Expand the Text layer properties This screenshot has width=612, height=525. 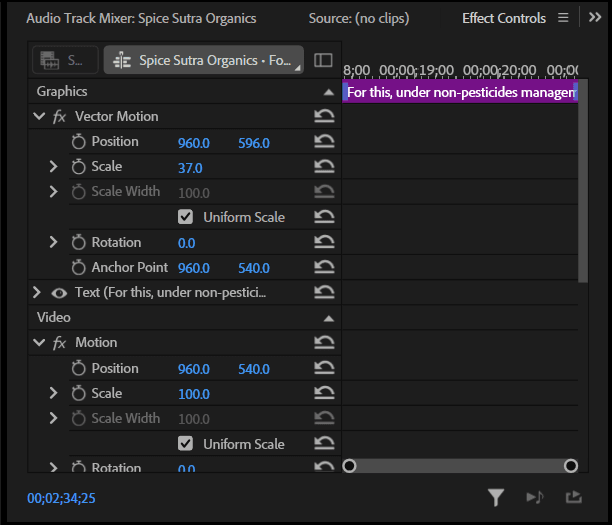37,293
